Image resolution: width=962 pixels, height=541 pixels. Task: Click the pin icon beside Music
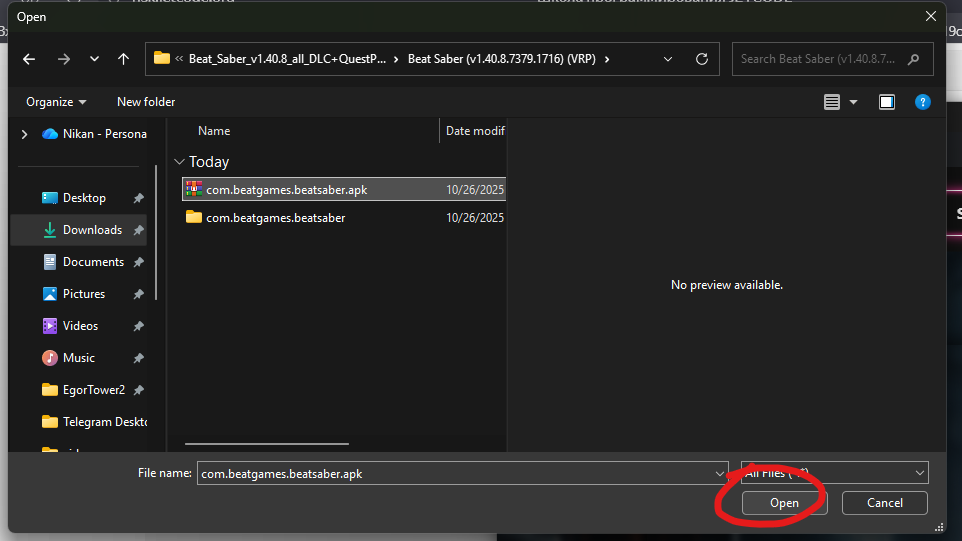[x=139, y=358]
